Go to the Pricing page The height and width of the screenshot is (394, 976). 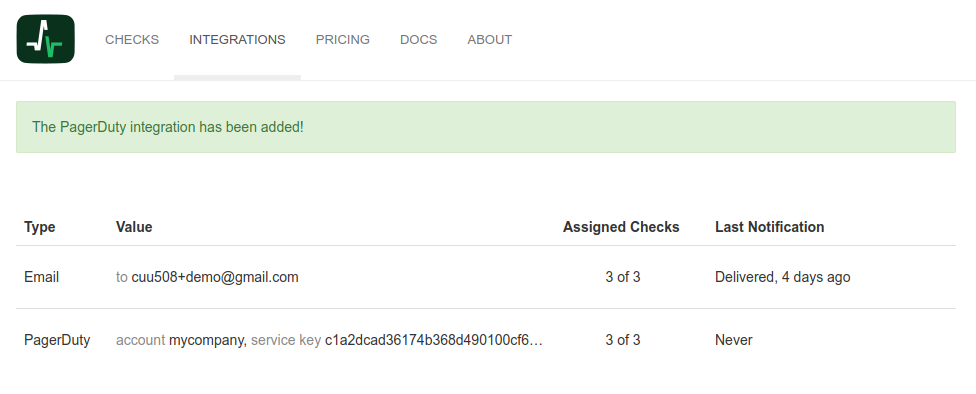pyautogui.click(x=342, y=40)
